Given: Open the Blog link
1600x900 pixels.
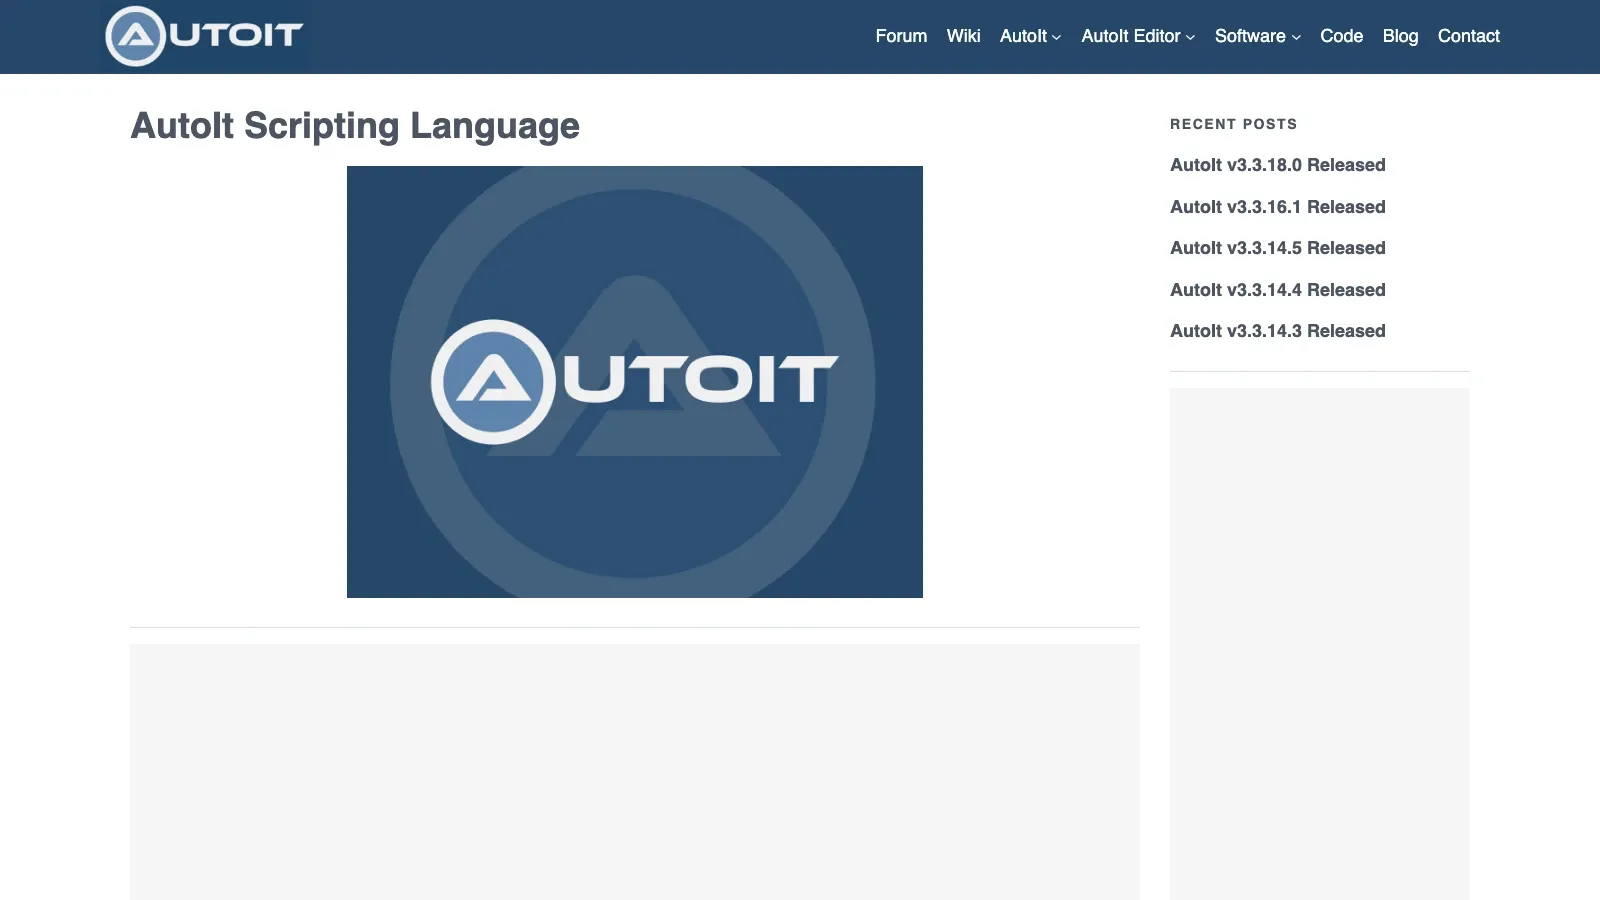Looking at the screenshot, I should 1400,36.
